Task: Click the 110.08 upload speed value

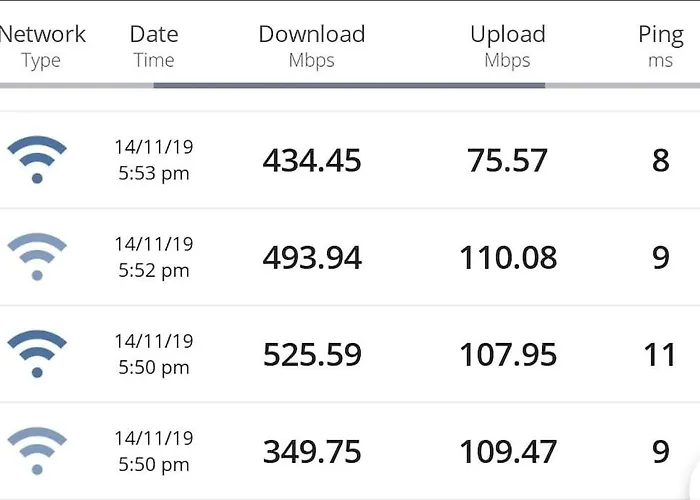Action: point(507,257)
